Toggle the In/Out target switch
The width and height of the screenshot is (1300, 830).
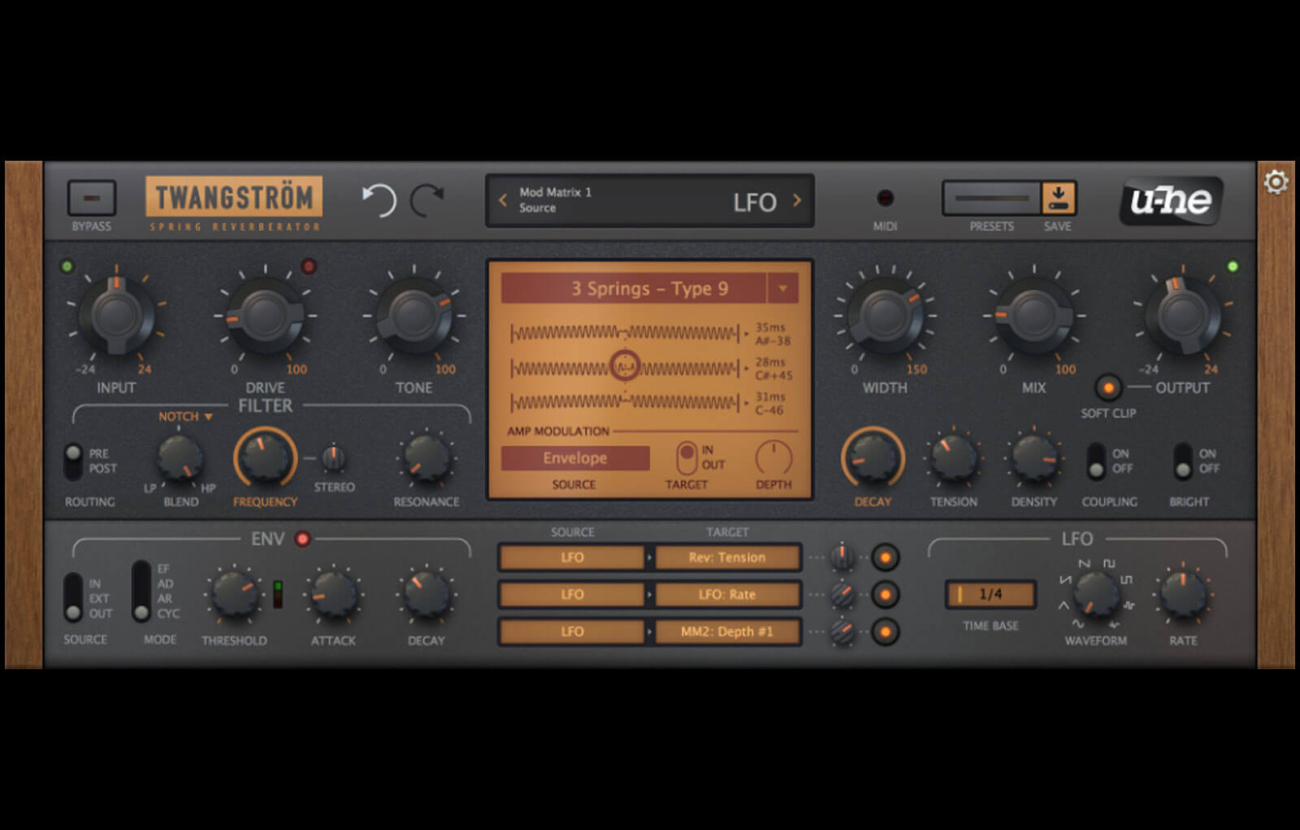pos(687,458)
